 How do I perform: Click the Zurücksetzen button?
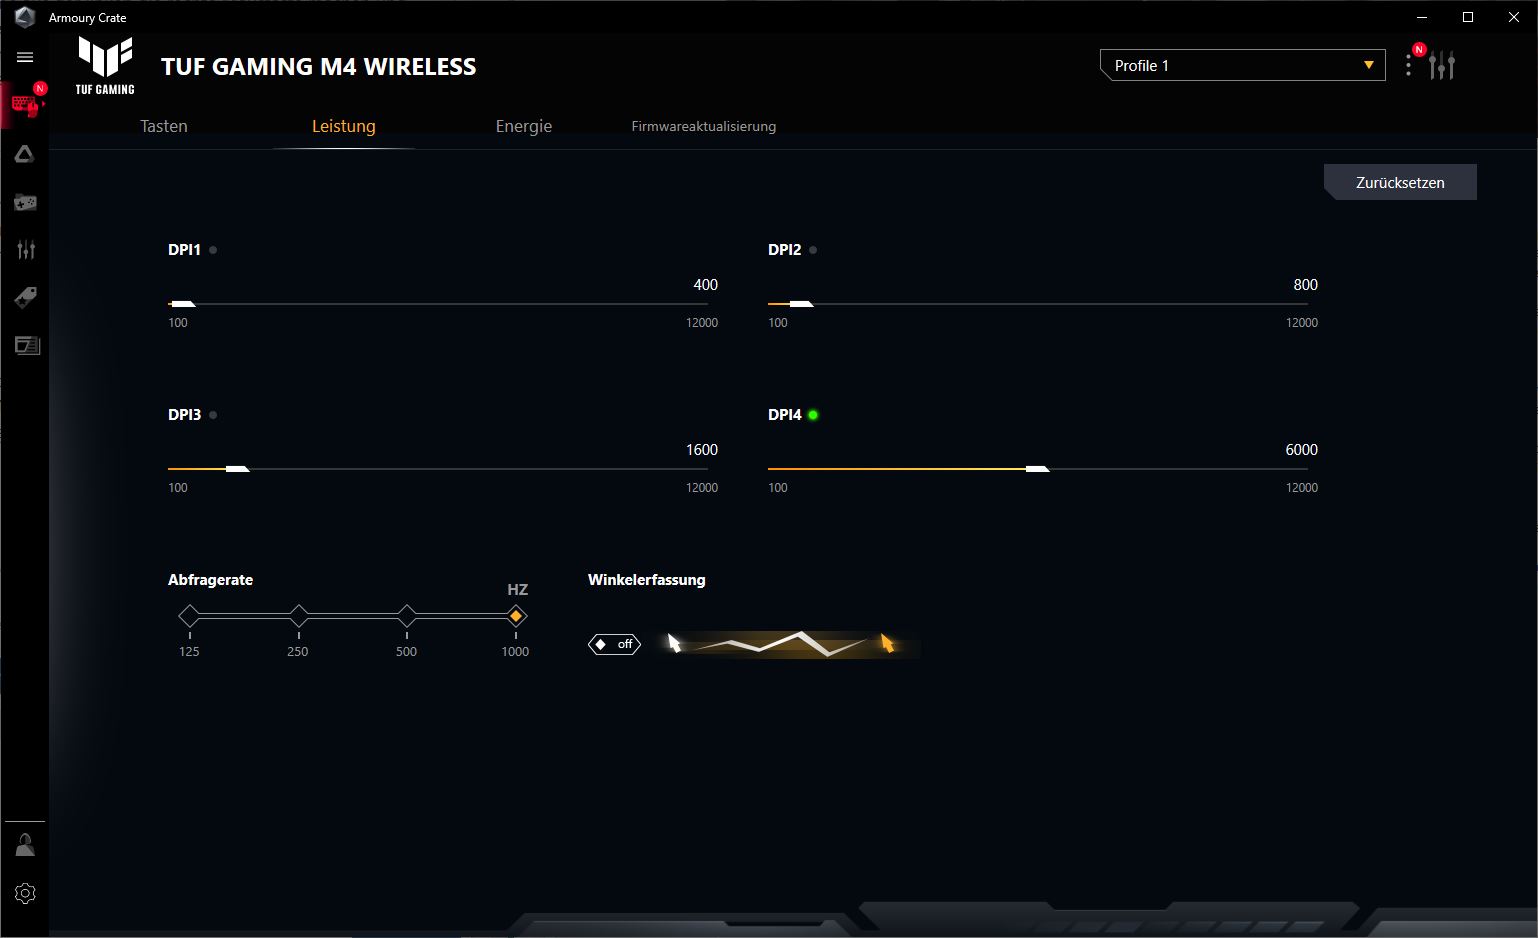pyautogui.click(x=1400, y=182)
